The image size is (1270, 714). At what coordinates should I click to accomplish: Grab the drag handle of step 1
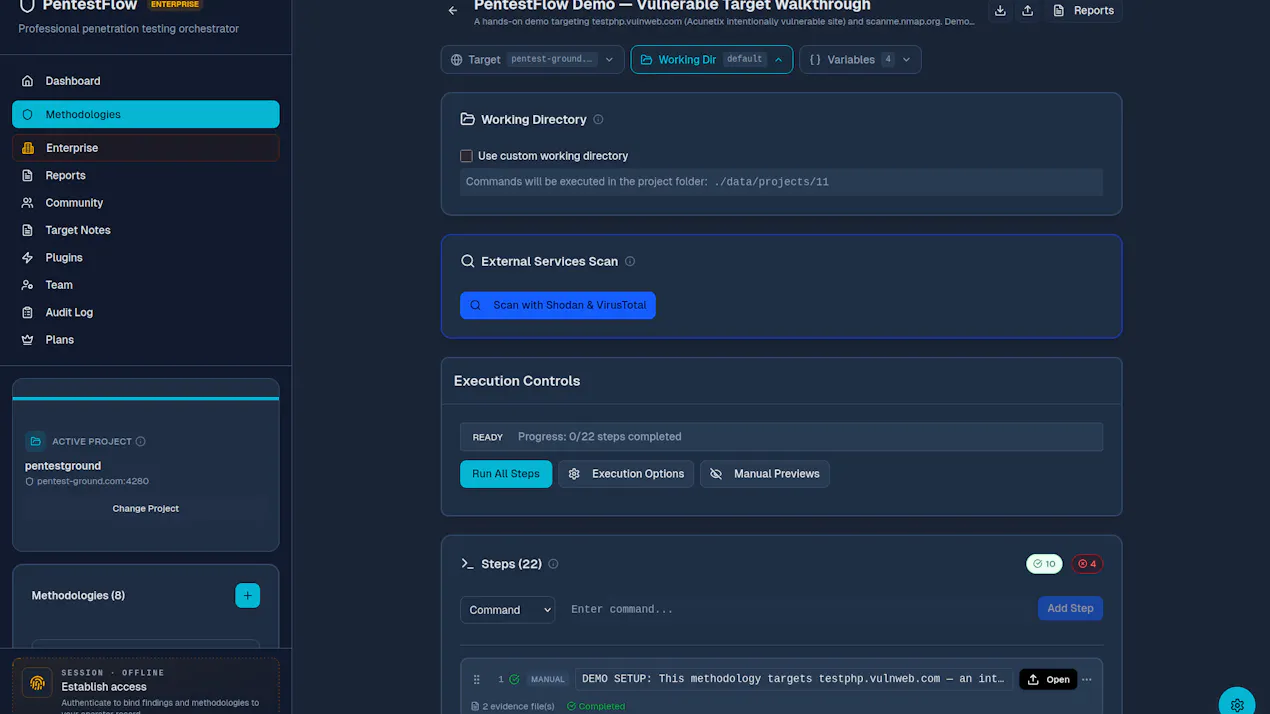tap(477, 679)
